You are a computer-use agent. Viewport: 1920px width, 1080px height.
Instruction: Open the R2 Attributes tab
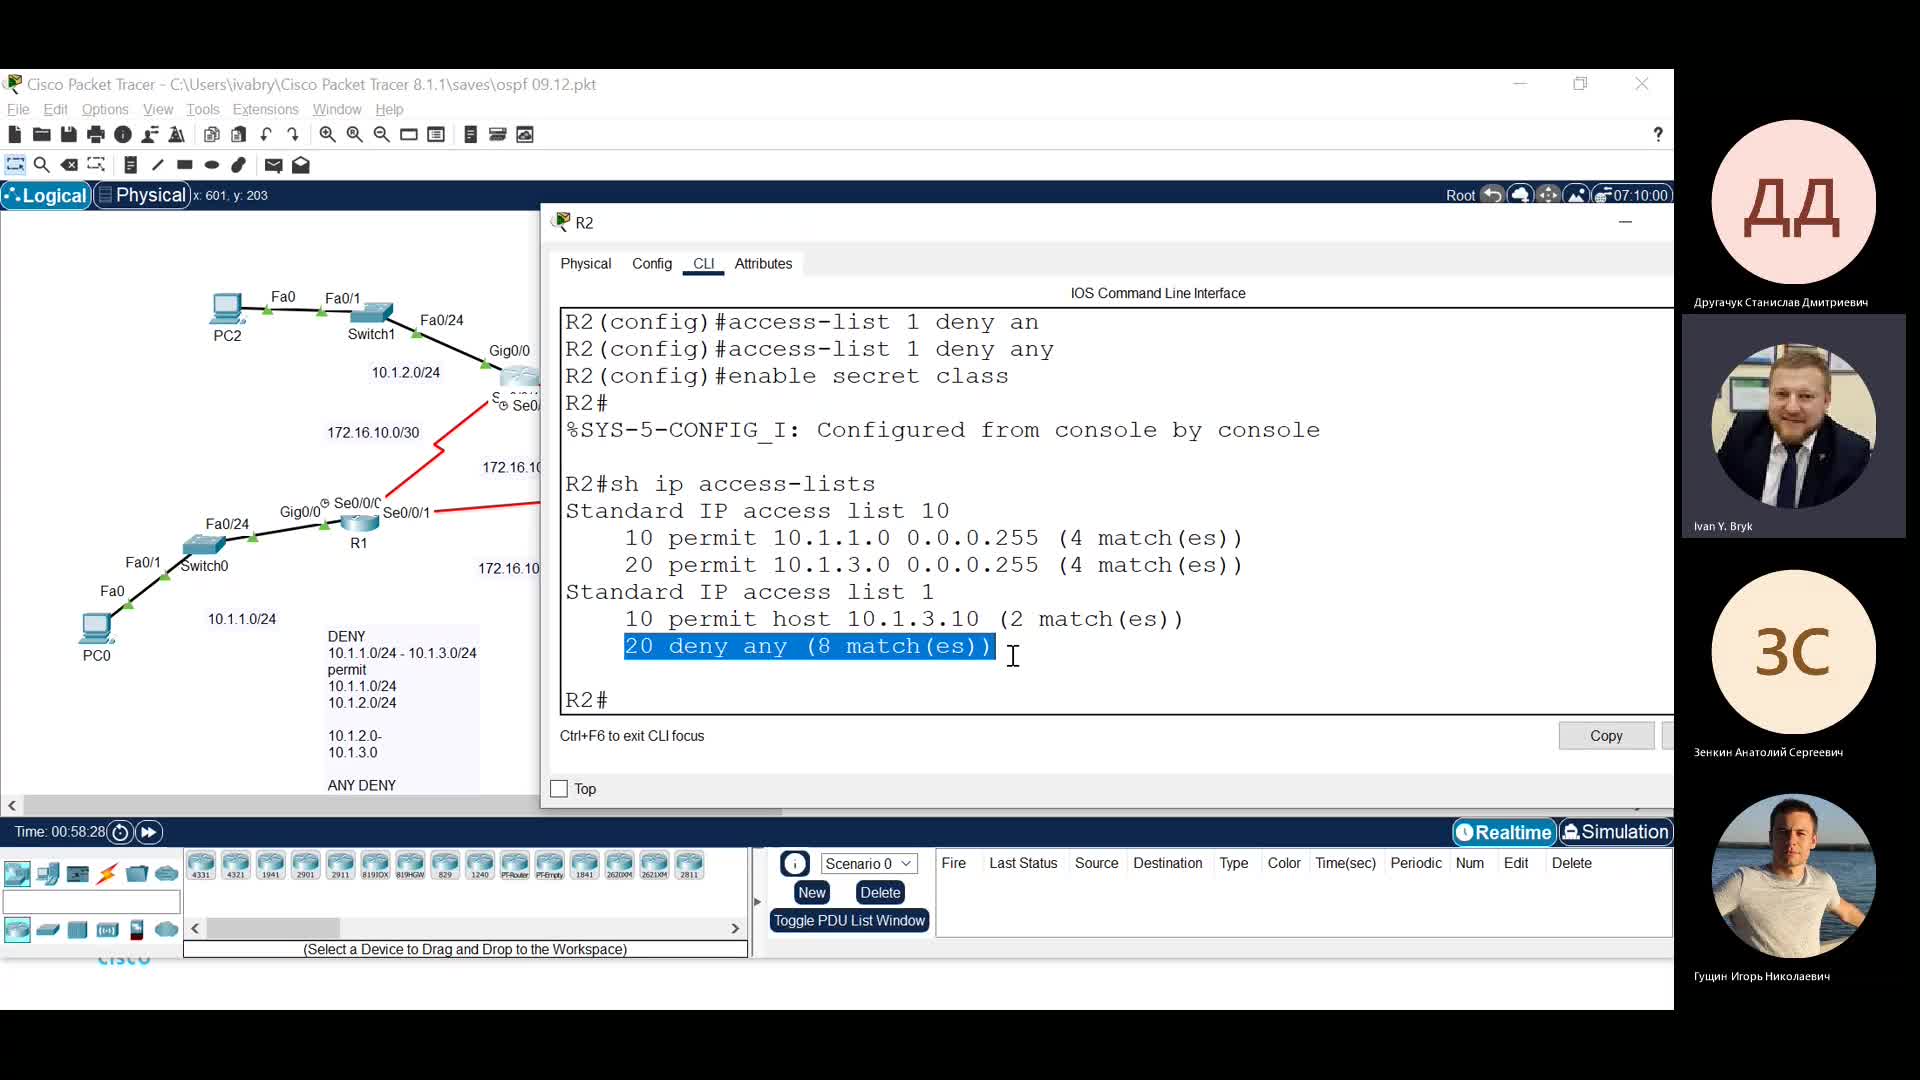click(x=763, y=264)
